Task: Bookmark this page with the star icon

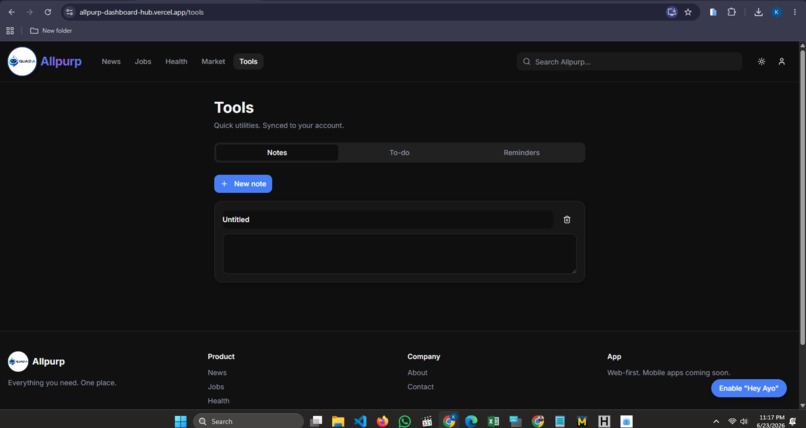Action: click(688, 12)
